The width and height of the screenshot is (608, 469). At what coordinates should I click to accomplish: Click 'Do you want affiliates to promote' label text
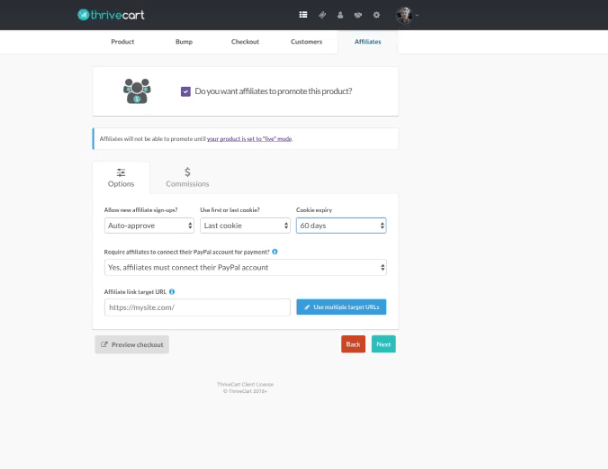(x=273, y=91)
